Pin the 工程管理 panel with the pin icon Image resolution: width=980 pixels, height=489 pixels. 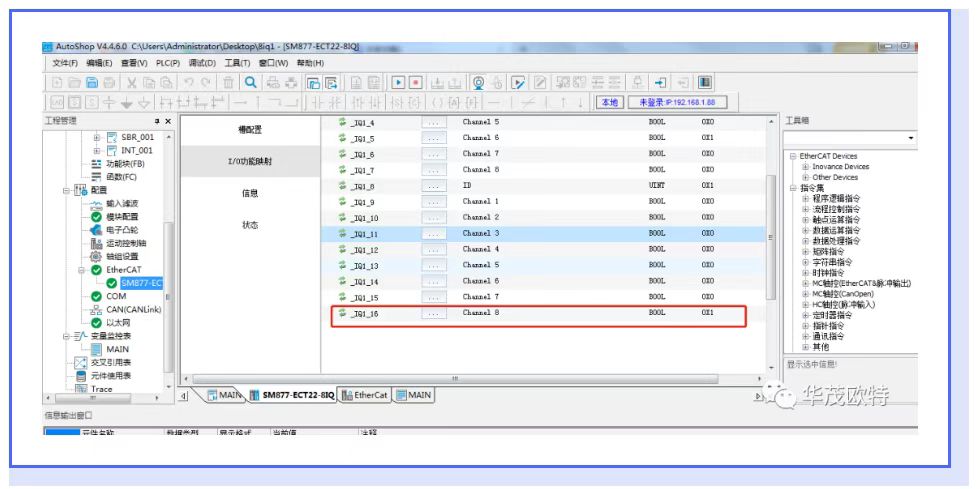click(158, 121)
